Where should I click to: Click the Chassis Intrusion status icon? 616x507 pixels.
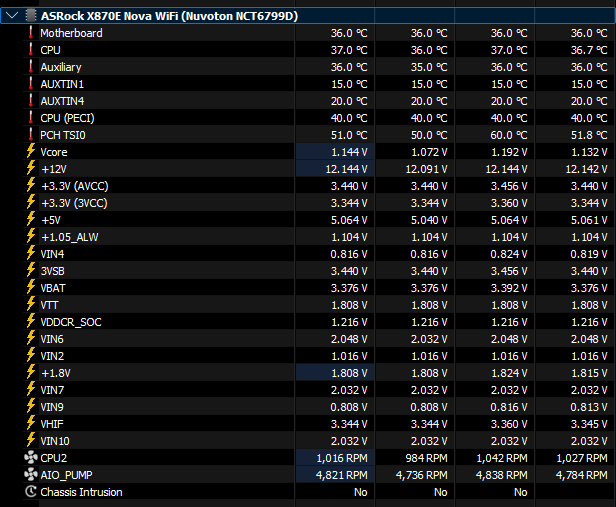30,492
